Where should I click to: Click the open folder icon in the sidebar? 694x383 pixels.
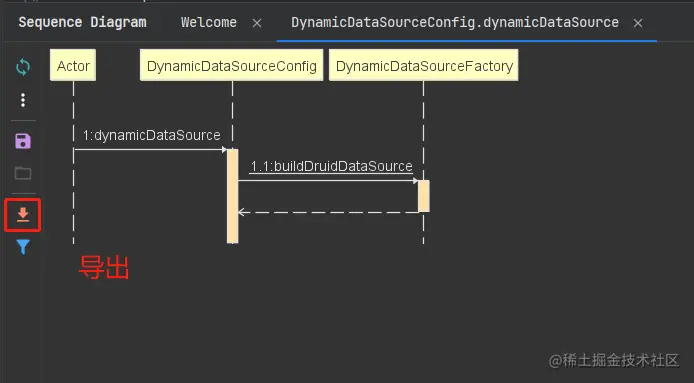[23, 173]
